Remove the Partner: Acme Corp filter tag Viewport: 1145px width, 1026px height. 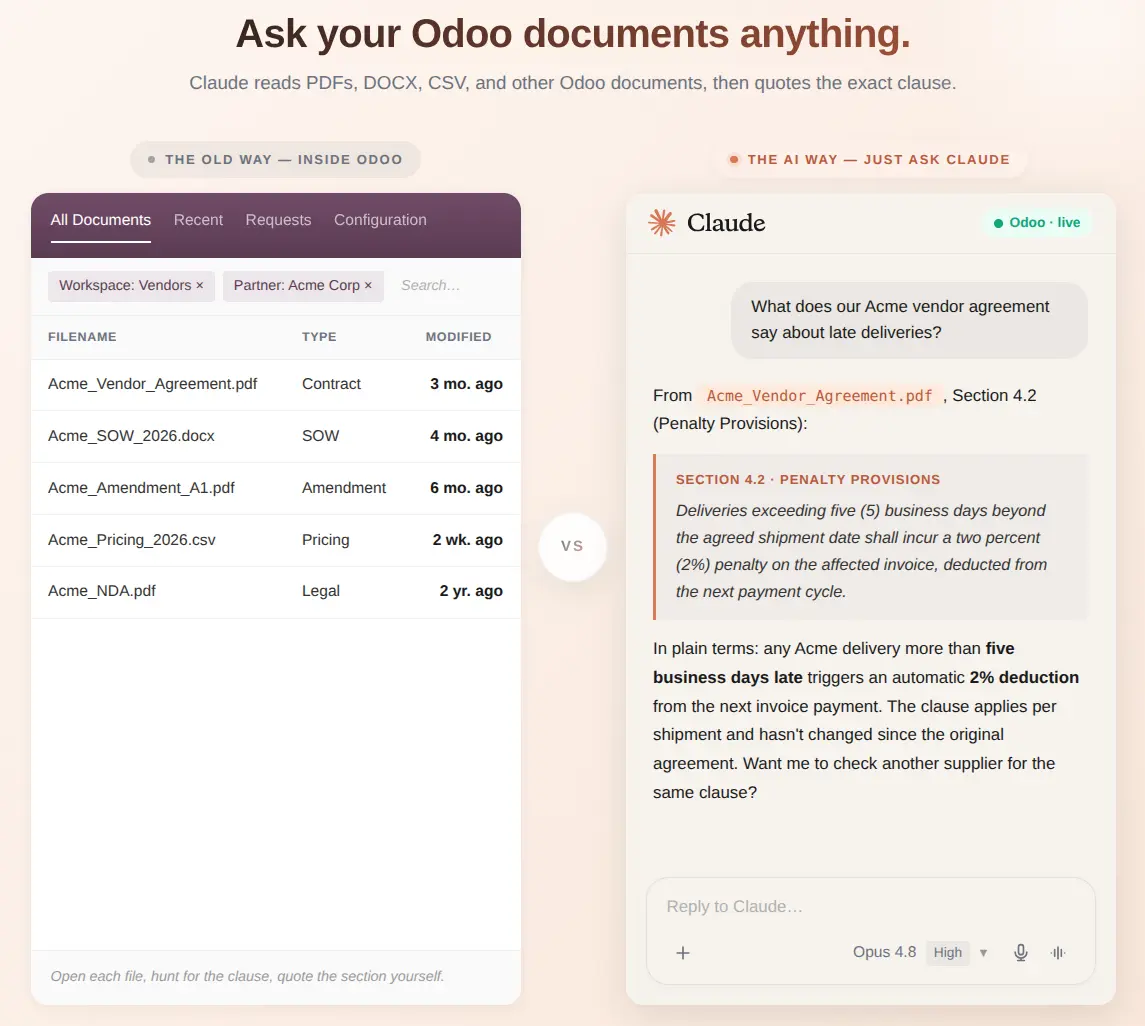pos(368,286)
